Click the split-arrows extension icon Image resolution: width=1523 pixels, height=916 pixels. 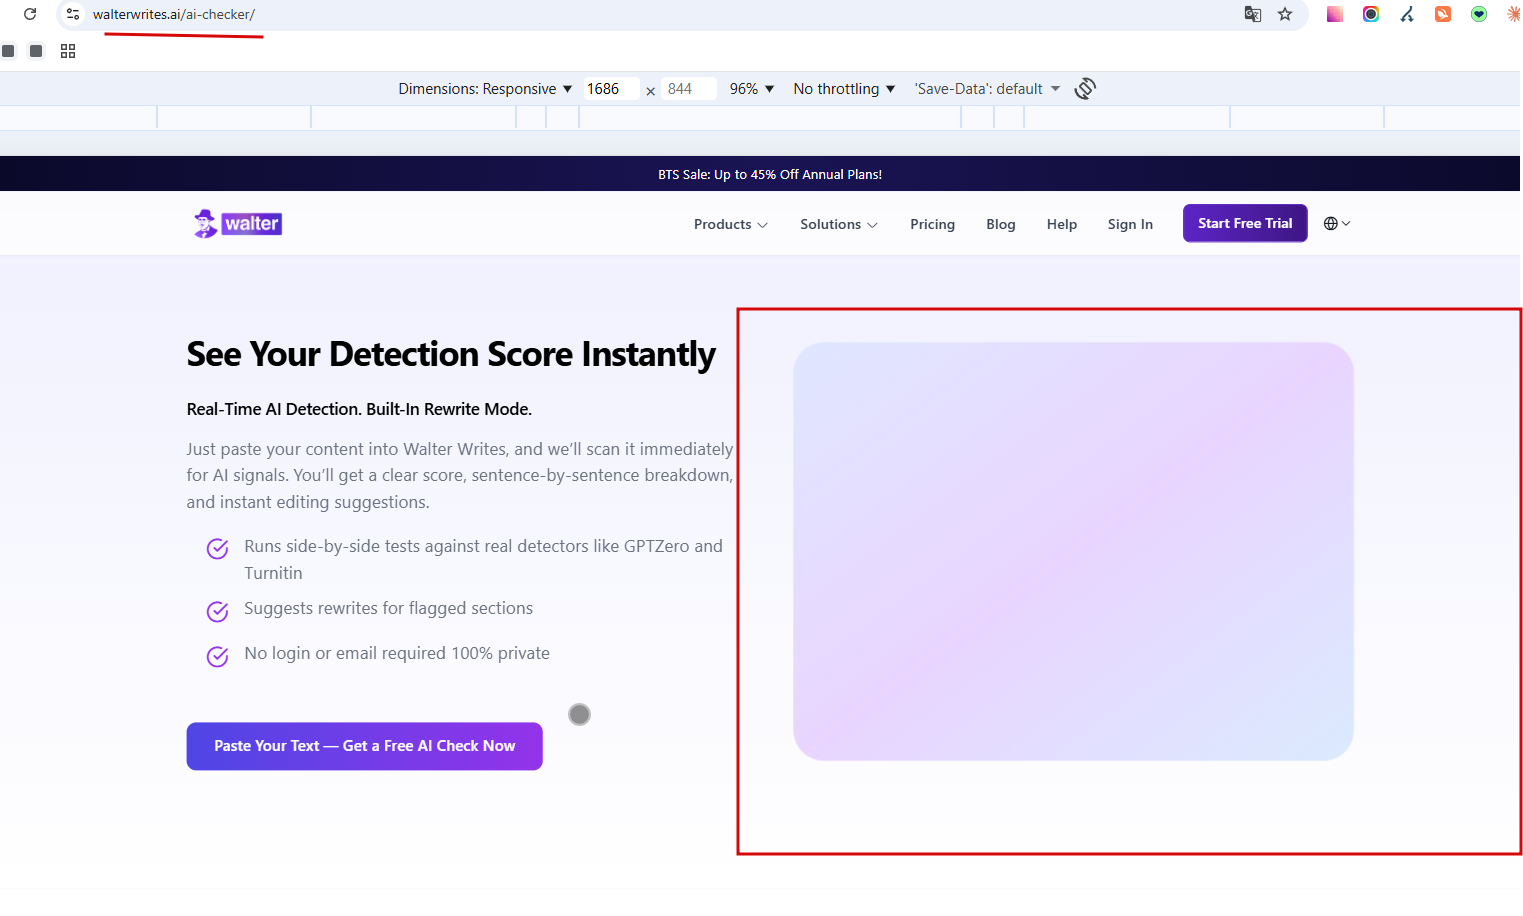[1407, 14]
